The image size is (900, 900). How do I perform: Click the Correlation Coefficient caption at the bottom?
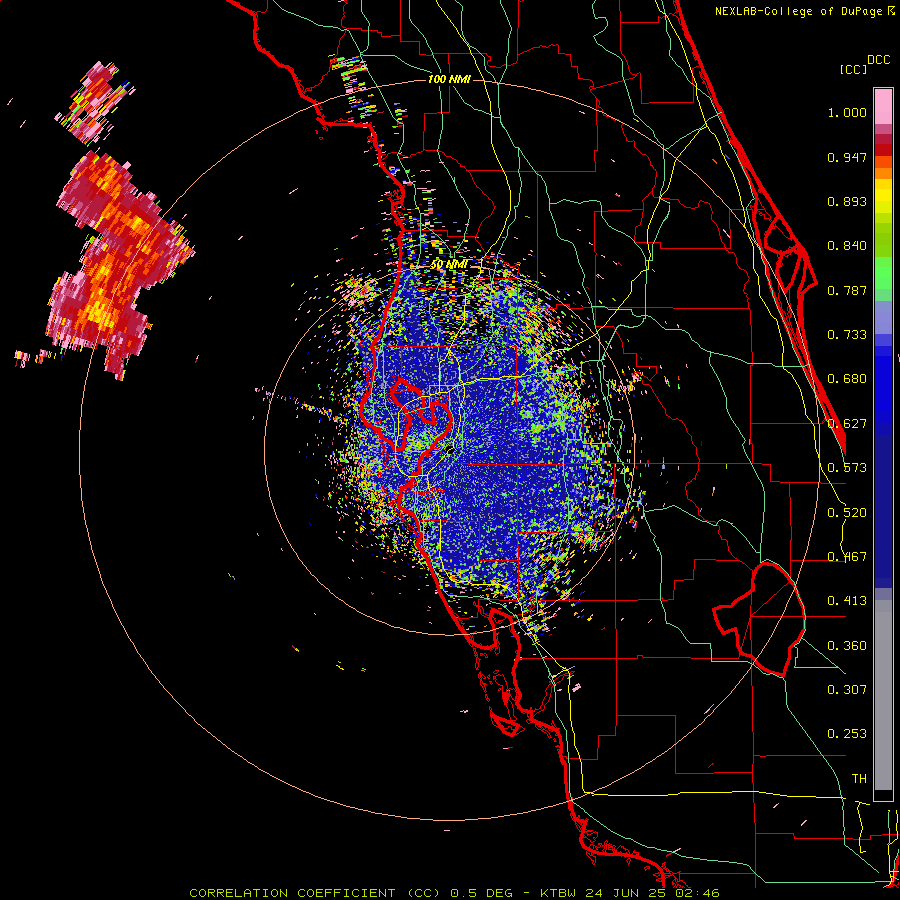pyautogui.click(x=454, y=893)
